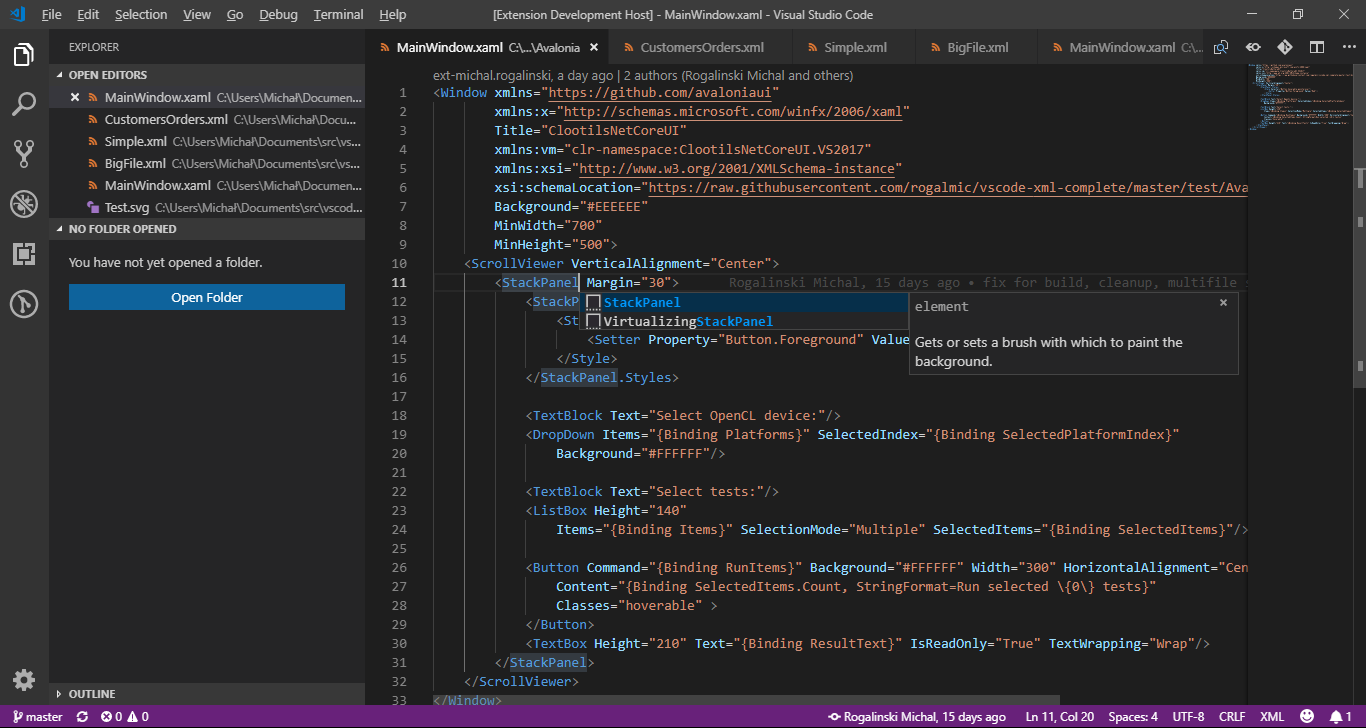Click the master branch in the status bar

[x=37, y=716]
